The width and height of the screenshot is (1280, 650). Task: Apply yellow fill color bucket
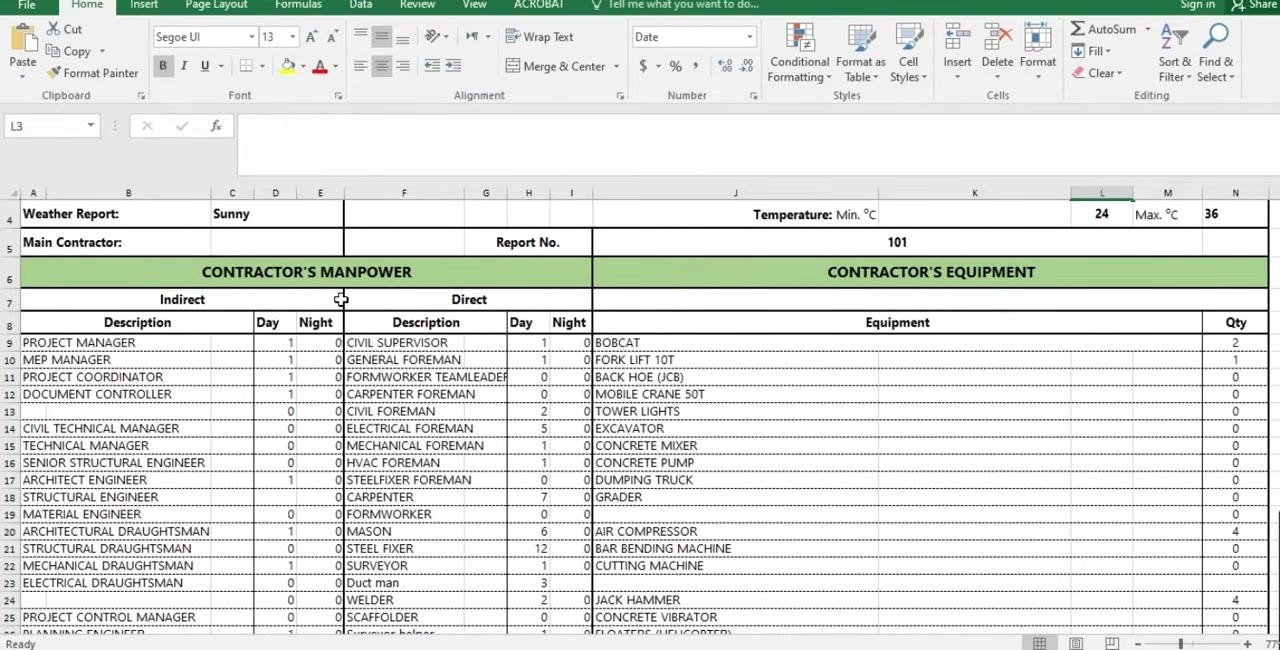tap(288, 66)
